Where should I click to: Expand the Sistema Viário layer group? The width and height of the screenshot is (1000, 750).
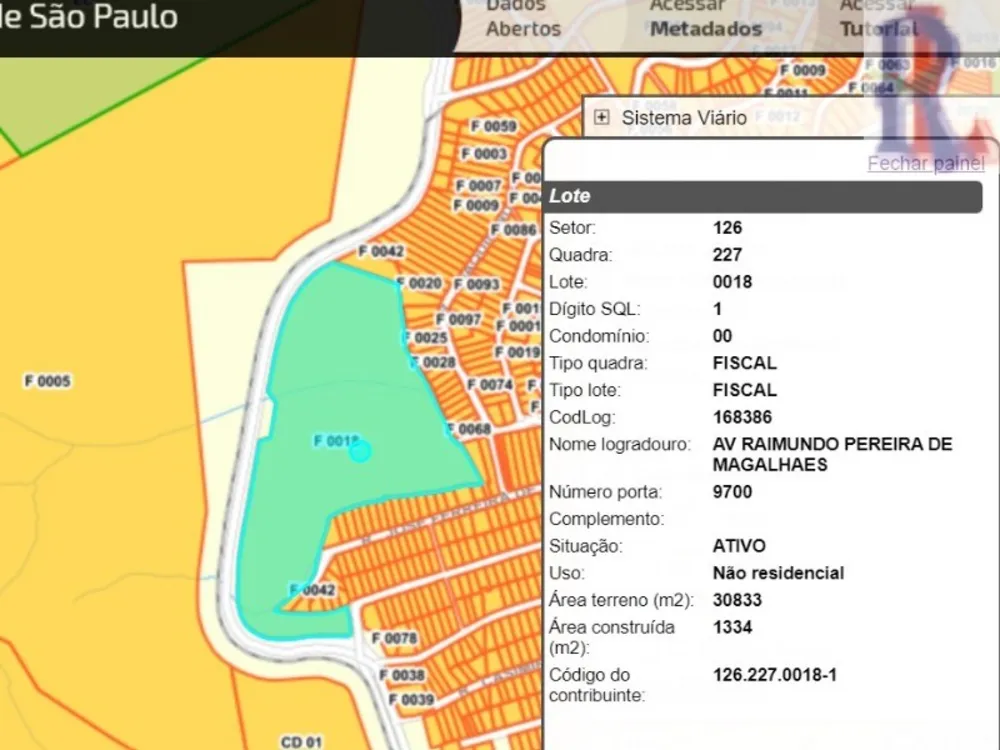coord(601,117)
